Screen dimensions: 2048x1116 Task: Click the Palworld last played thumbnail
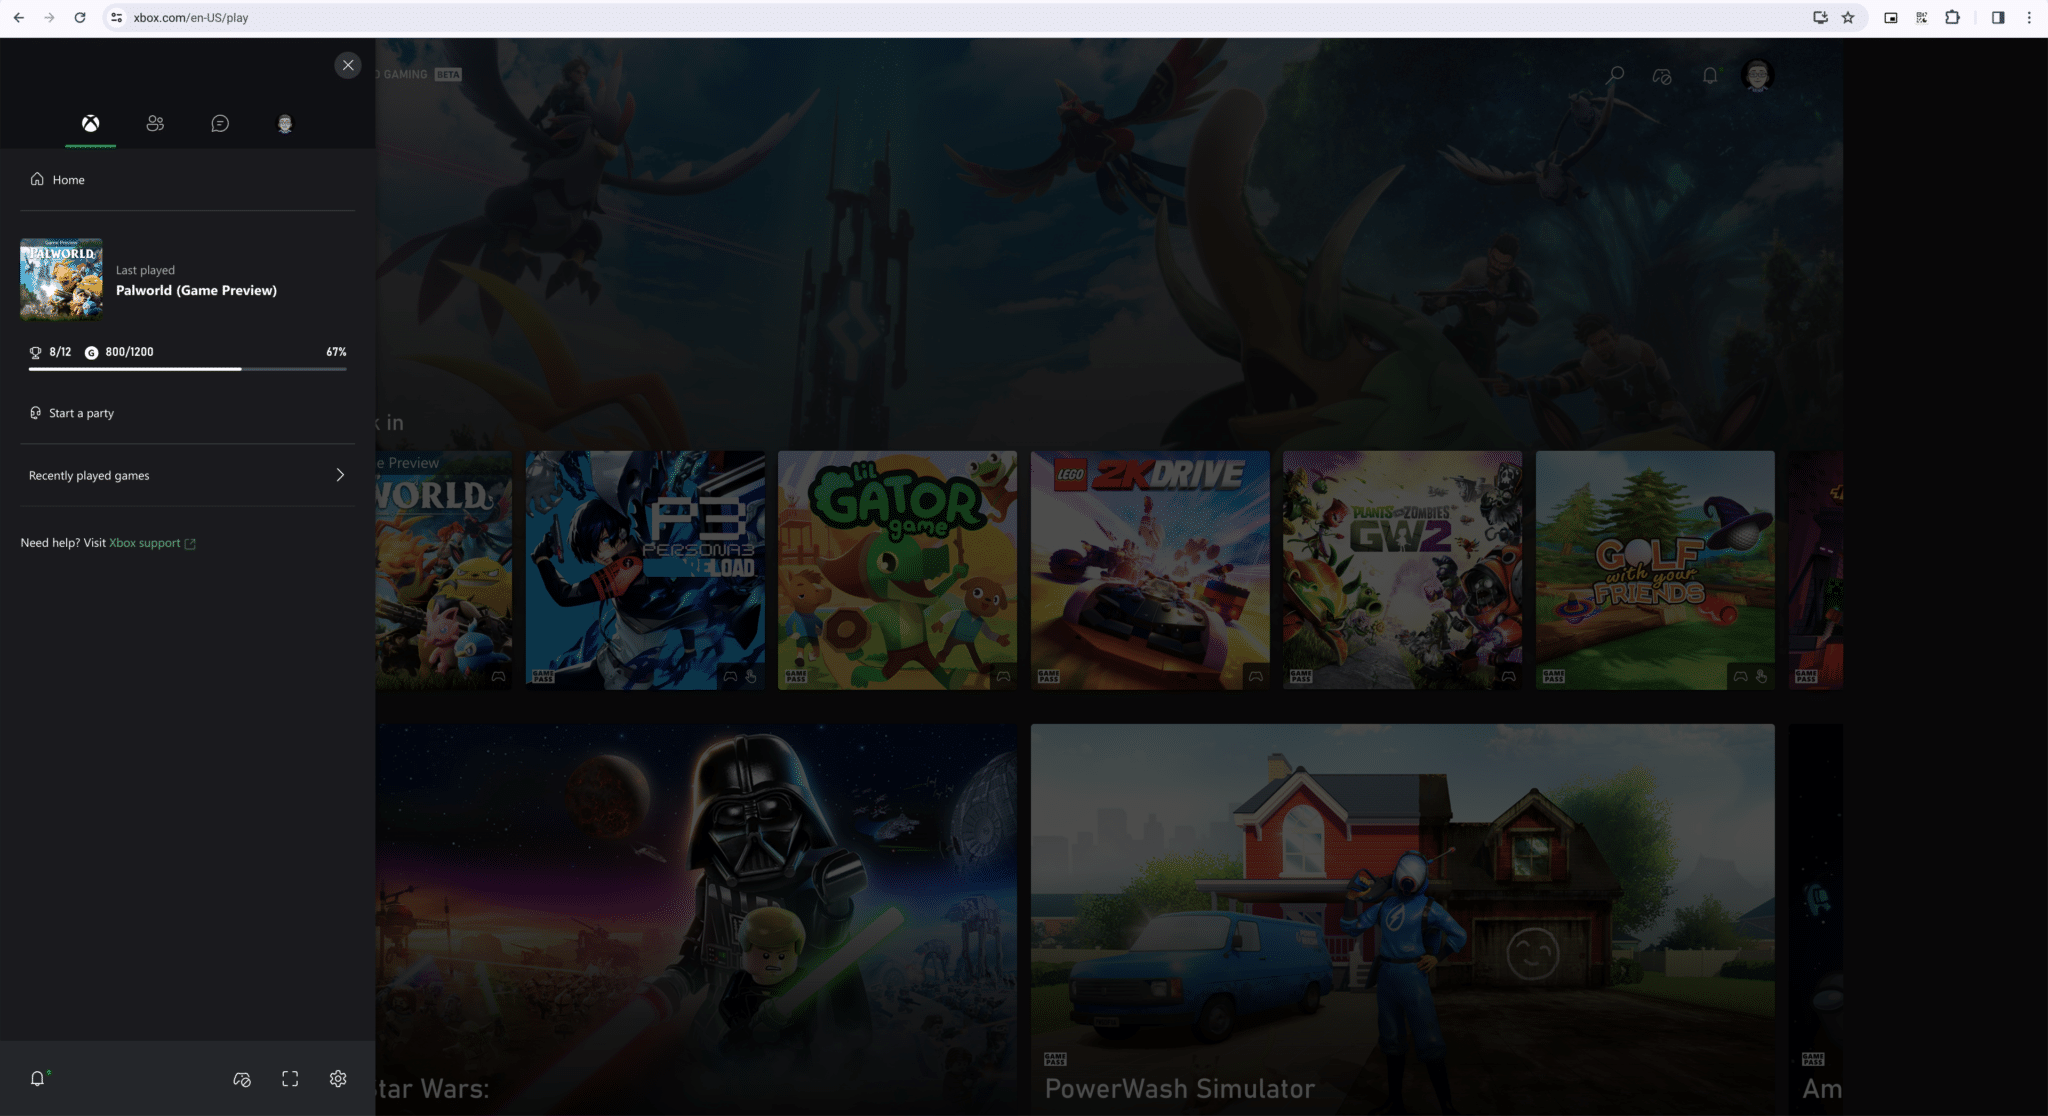(61, 279)
